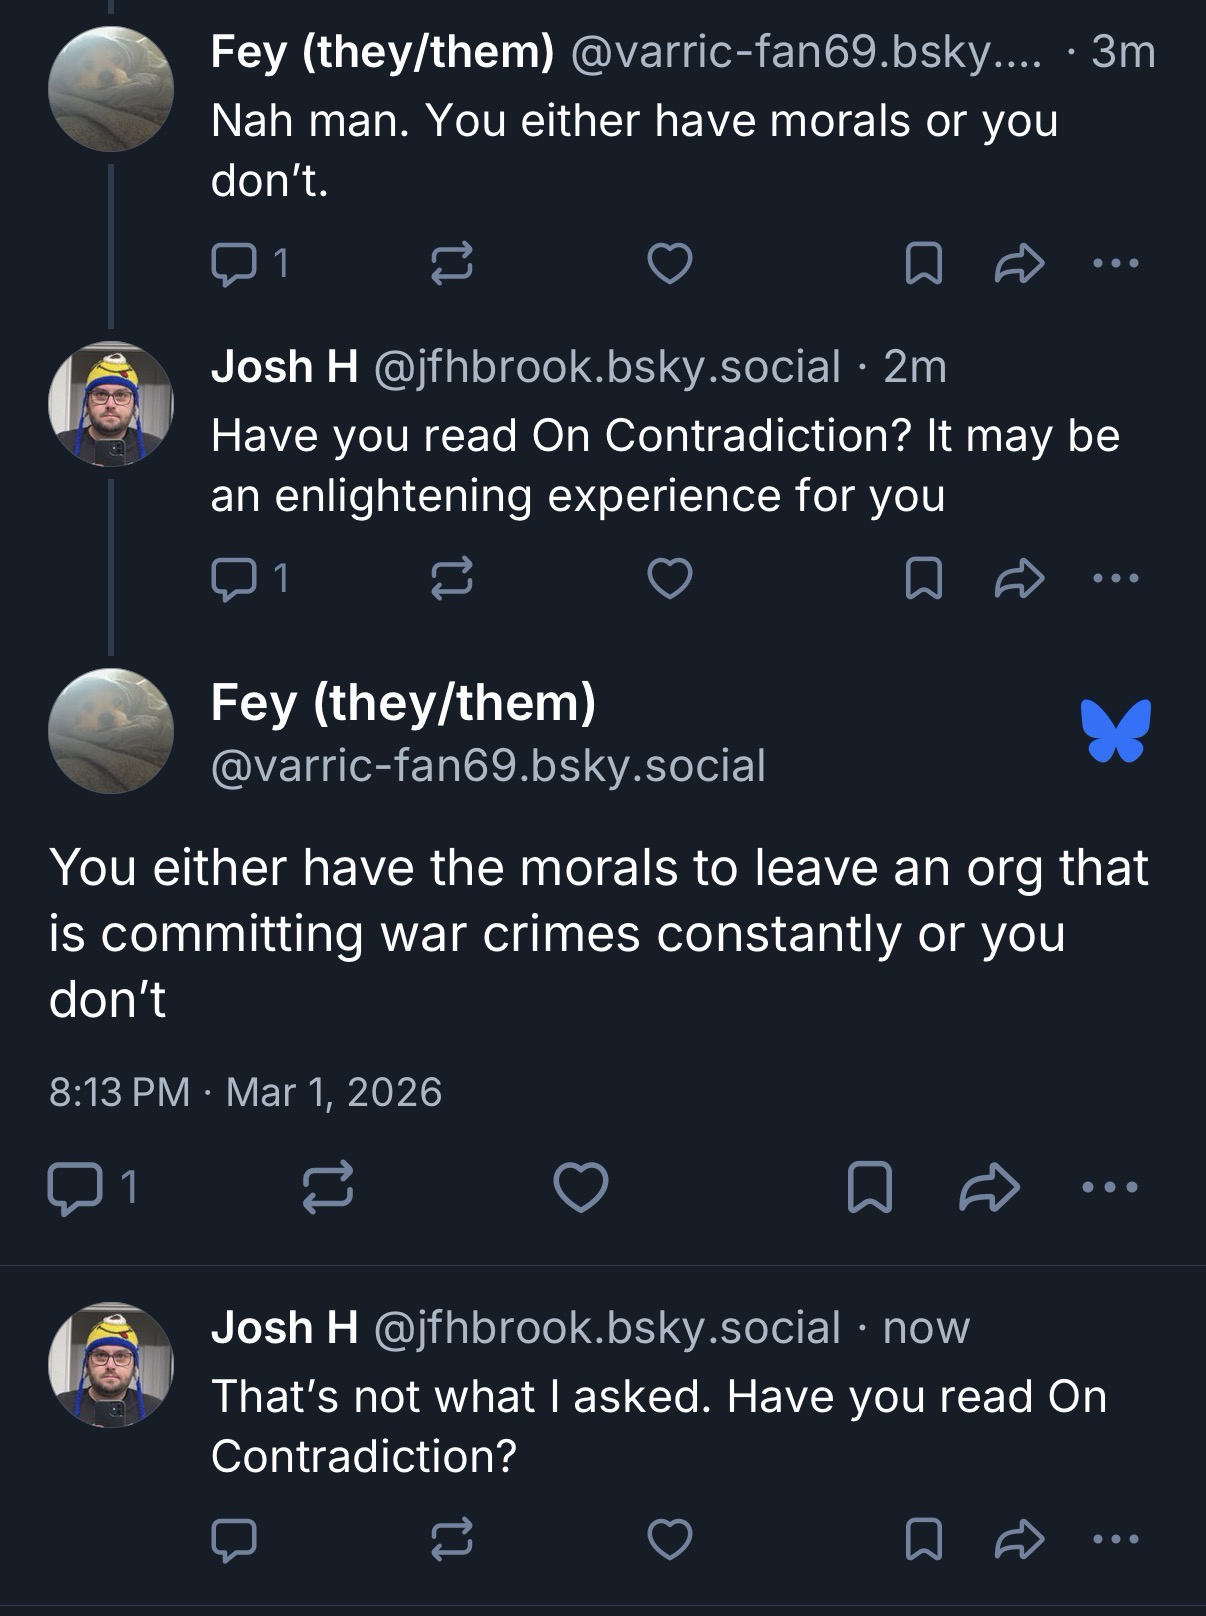The image size is (1206, 1616).
Task: Click the blue Bluesky butterfly icon
Action: coord(1115,731)
